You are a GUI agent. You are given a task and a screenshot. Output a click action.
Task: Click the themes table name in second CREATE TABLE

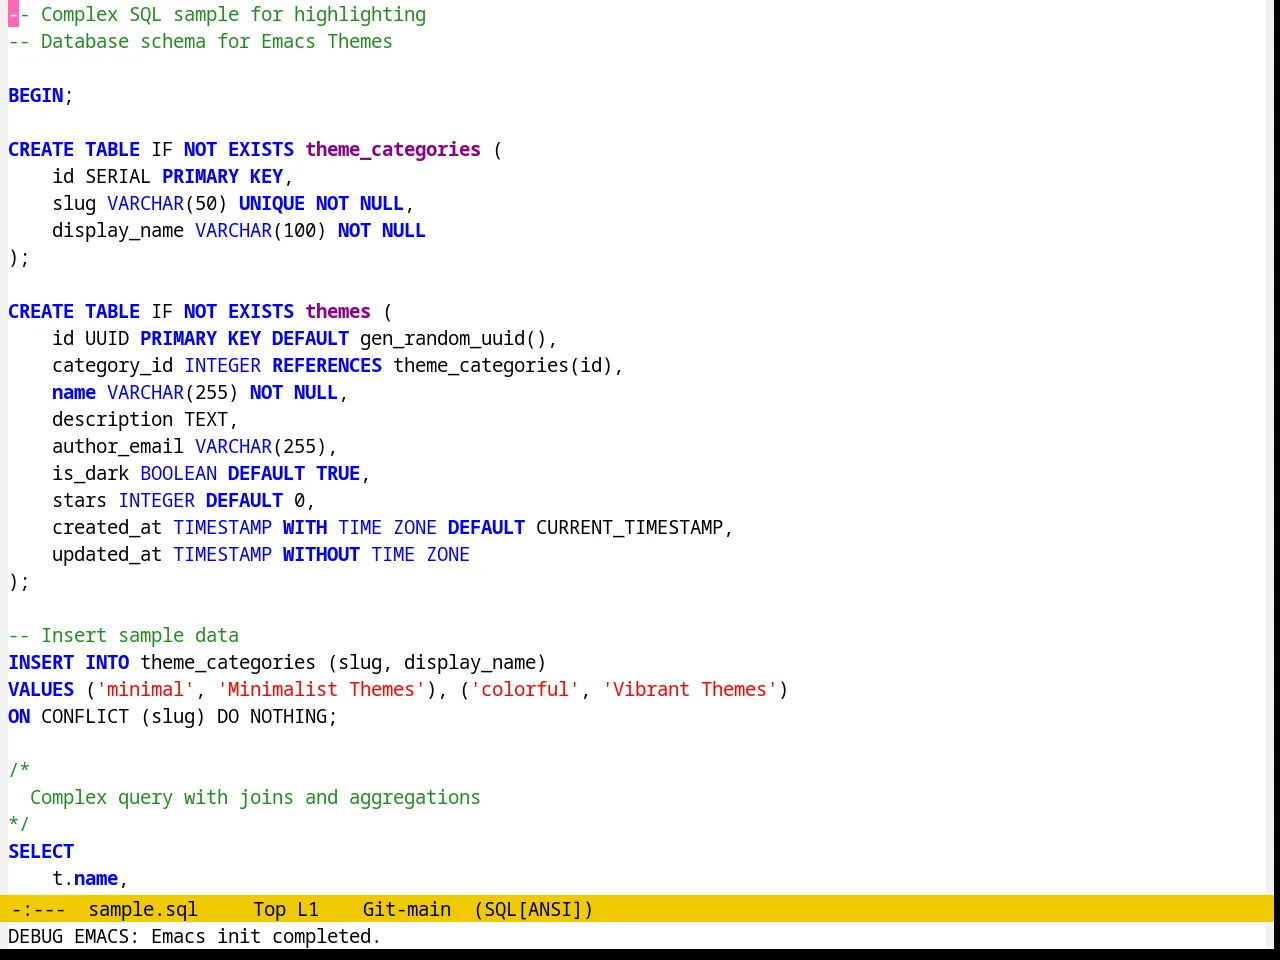(338, 311)
